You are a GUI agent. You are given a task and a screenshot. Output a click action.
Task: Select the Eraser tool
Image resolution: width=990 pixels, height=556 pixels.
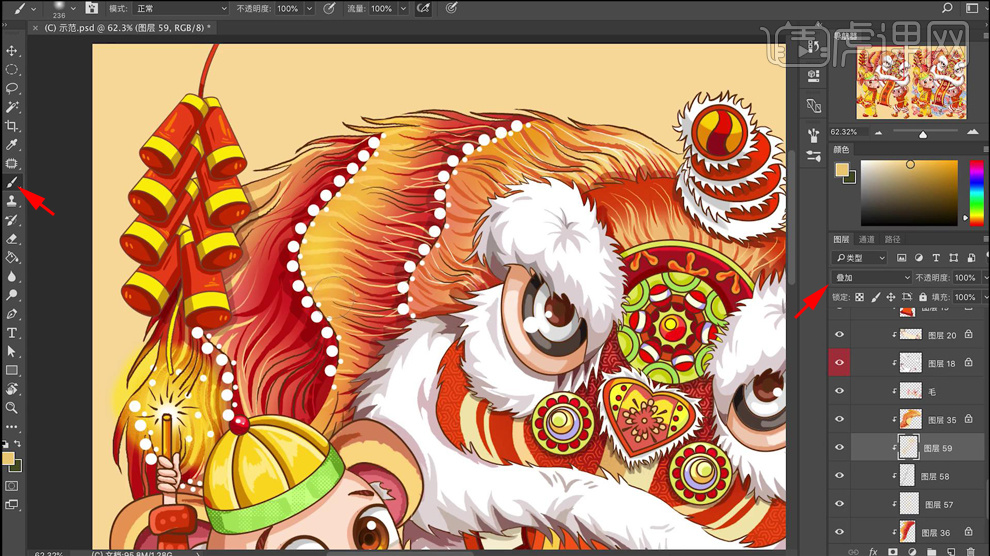[11, 239]
